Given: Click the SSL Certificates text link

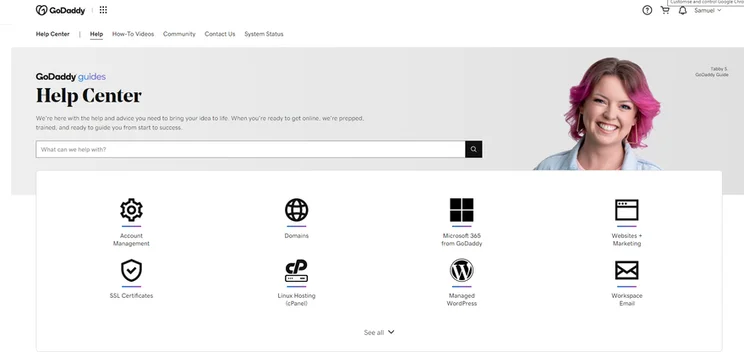Looking at the screenshot, I should click(131, 296).
